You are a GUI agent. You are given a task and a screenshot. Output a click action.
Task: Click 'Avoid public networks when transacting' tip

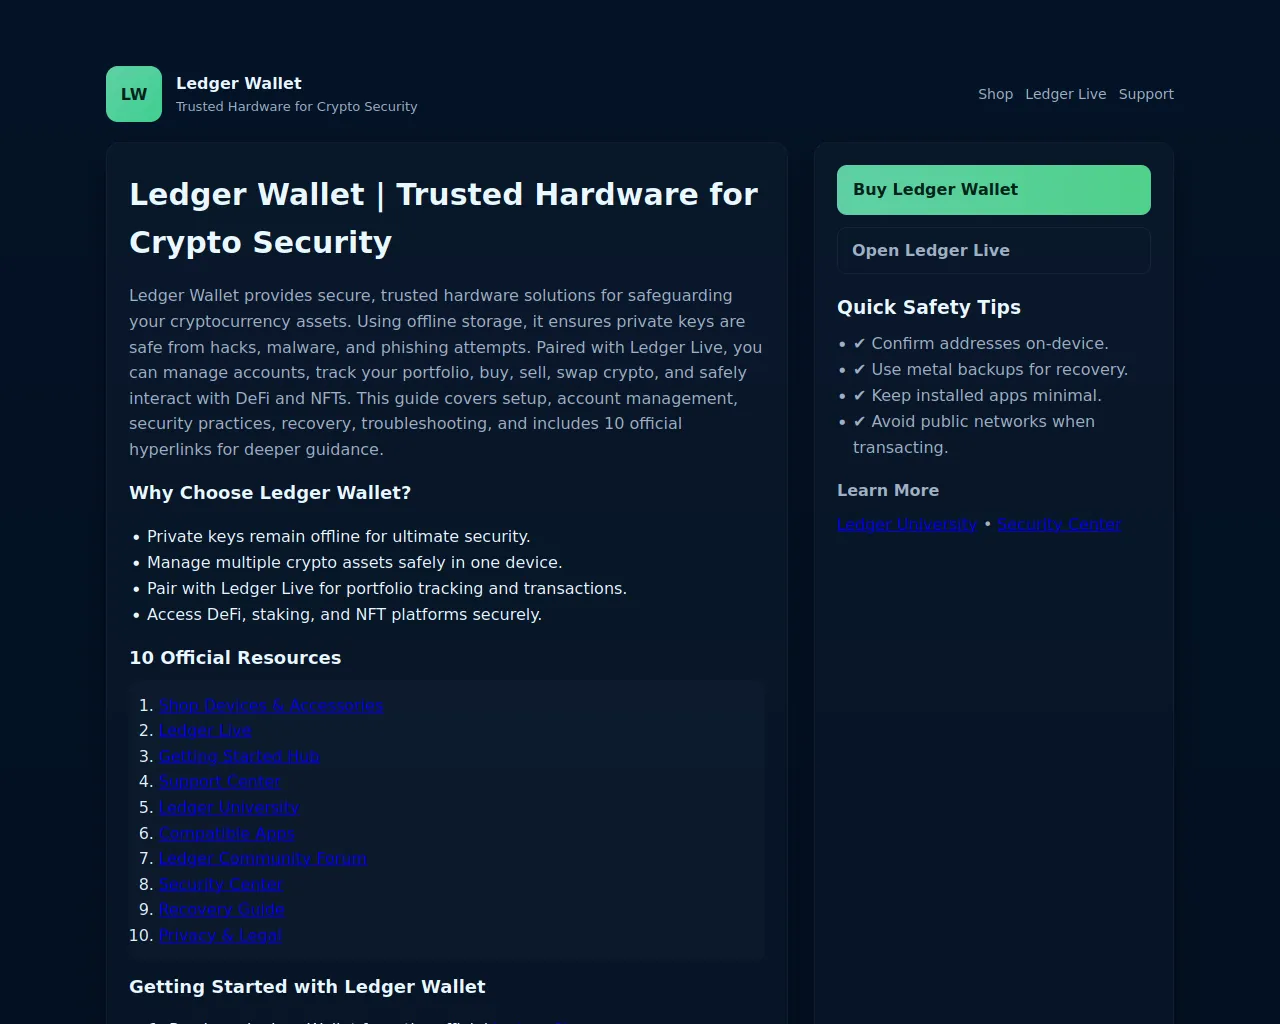[974, 435]
